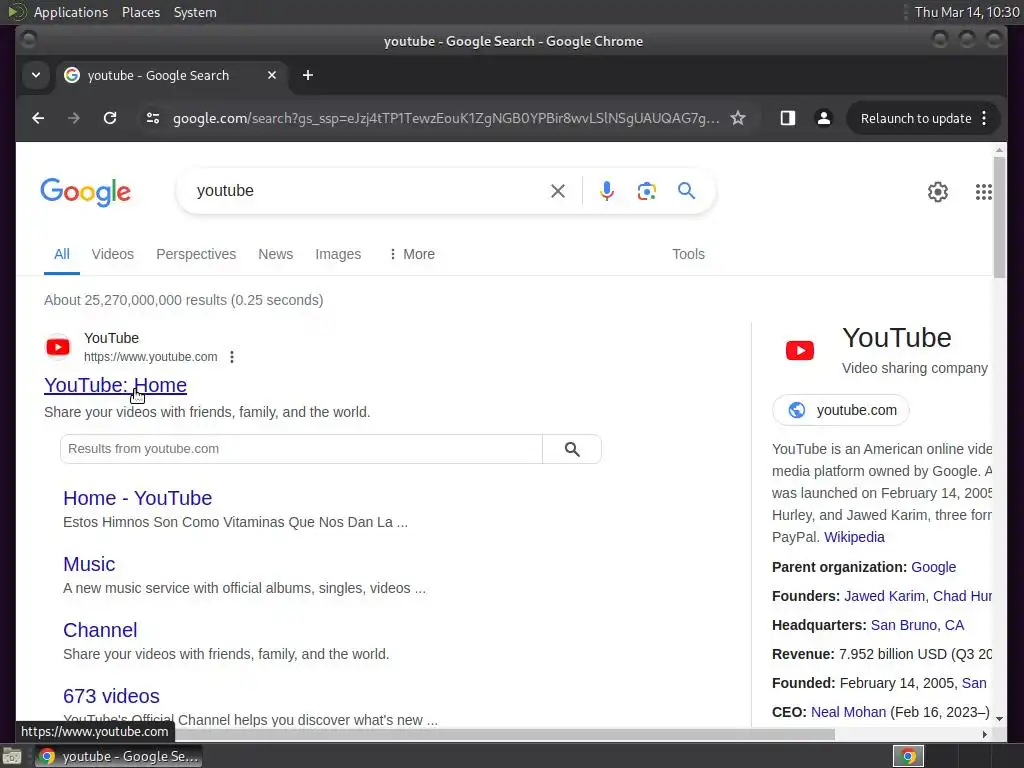
Task: Open site information icon in address bar
Action: point(153,118)
